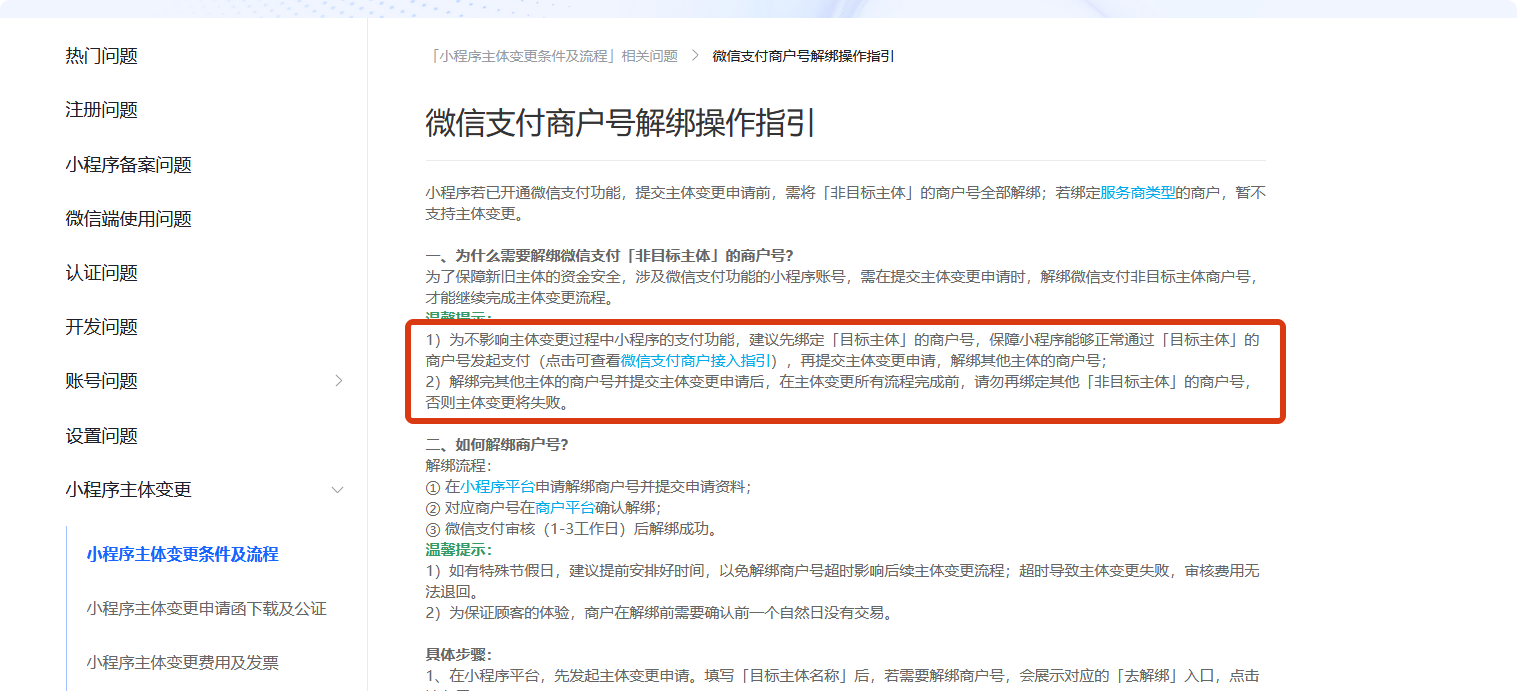Select 小程序主体变更 in the sidebar
The height and width of the screenshot is (691, 1517).
(x=129, y=490)
